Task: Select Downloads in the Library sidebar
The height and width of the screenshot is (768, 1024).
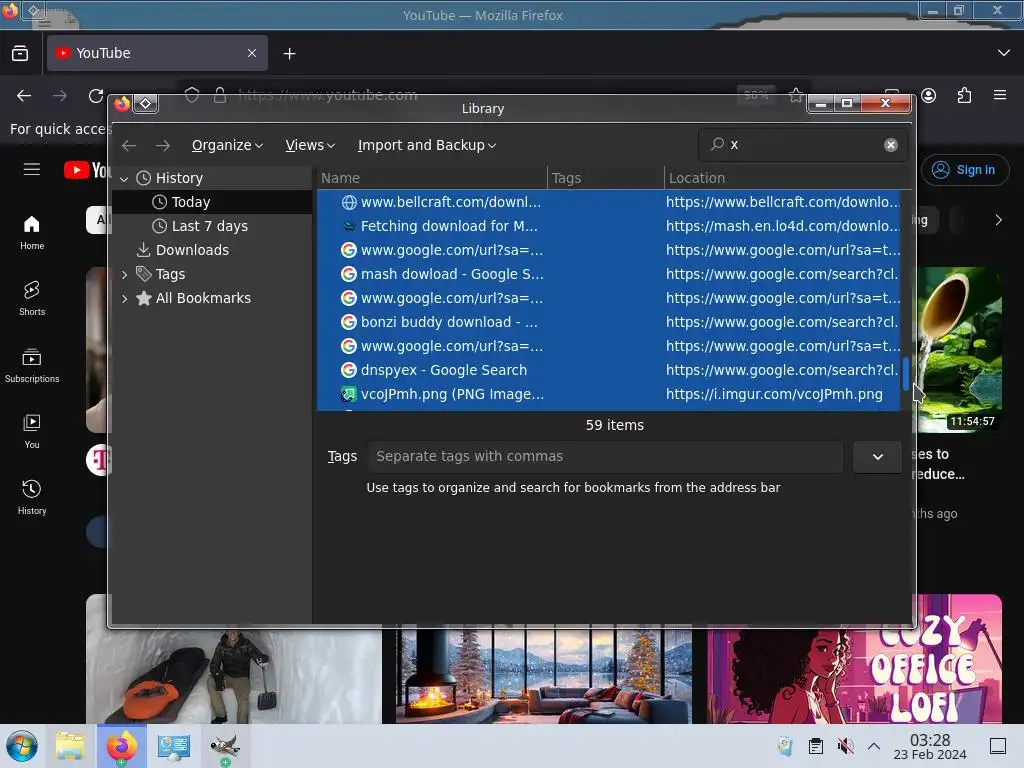Action: [x=212, y=250]
